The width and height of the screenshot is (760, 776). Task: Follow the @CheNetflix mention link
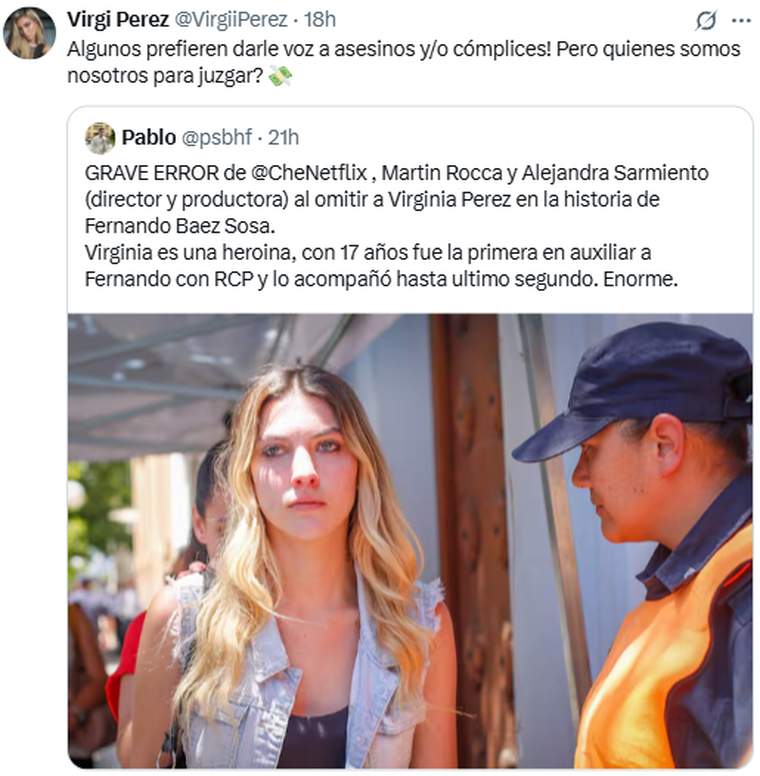tap(309, 173)
